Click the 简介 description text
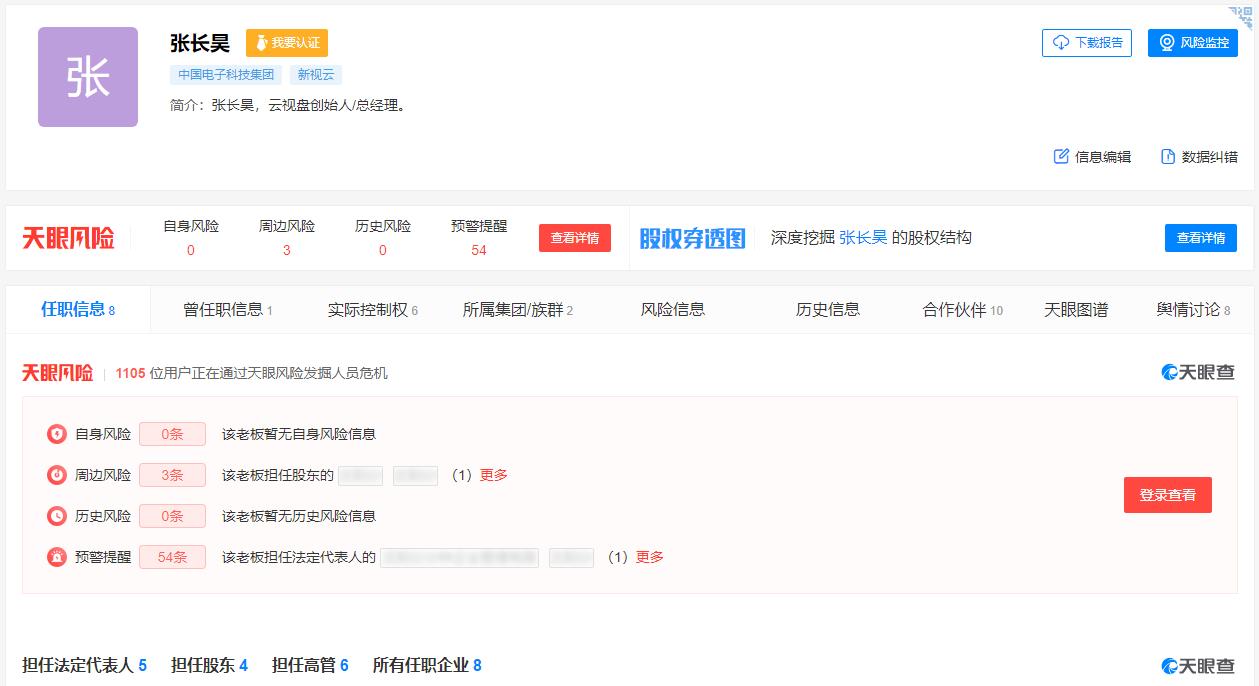Image resolution: width=1259 pixels, height=686 pixels. point(289,105)
